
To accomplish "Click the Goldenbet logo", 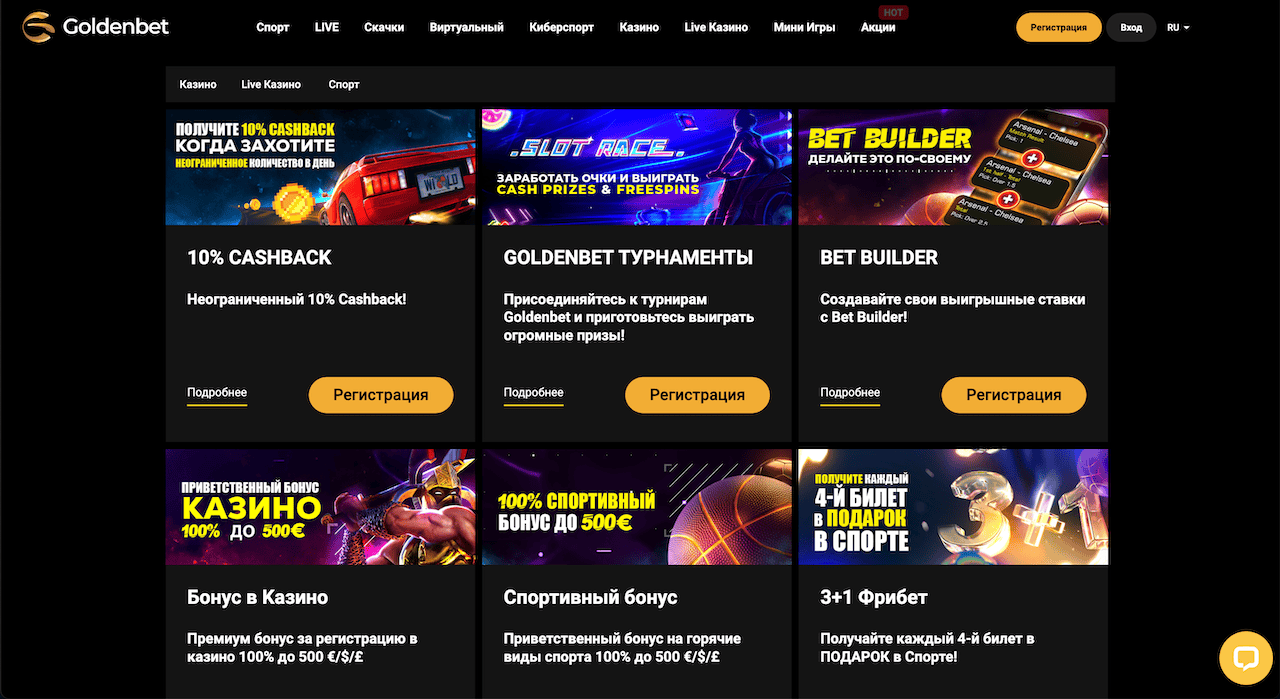I will [96, 27].
